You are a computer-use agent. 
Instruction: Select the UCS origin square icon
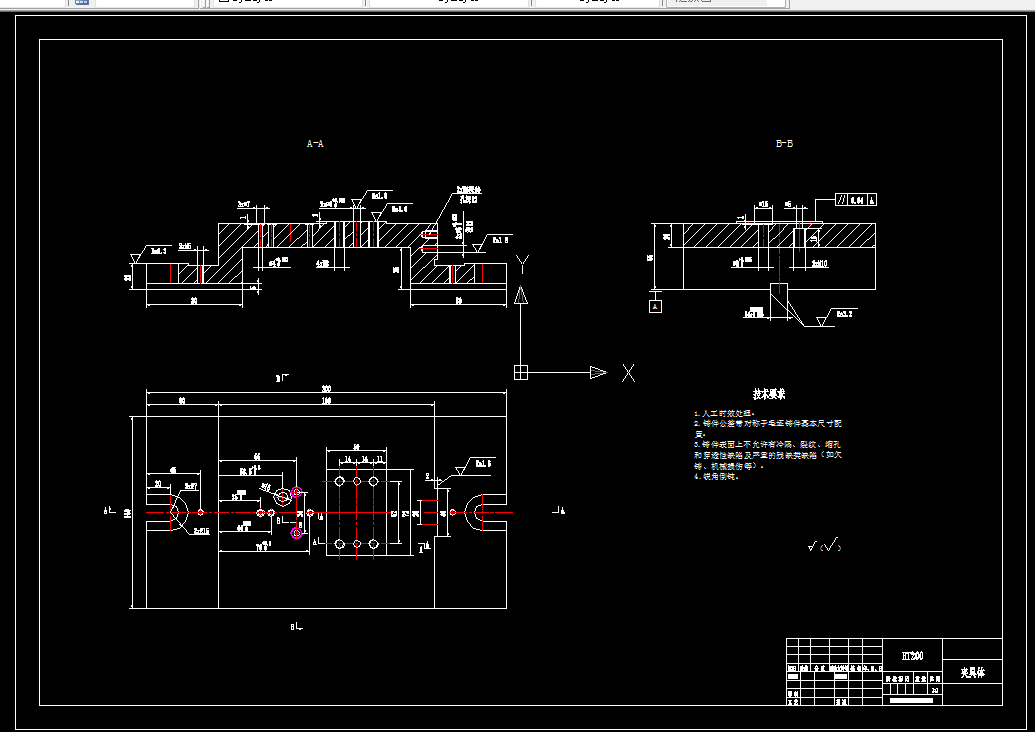point(521,372)
